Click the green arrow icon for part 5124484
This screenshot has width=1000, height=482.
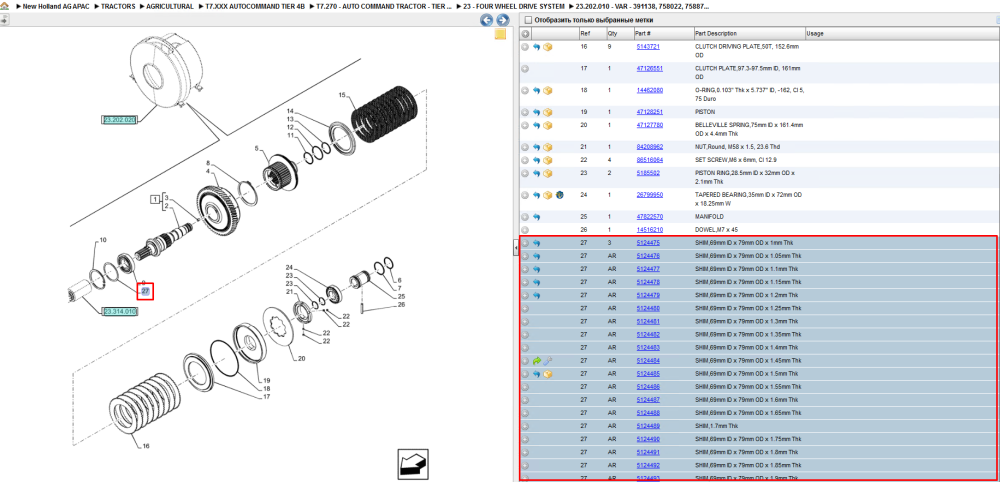pos(536,361)
